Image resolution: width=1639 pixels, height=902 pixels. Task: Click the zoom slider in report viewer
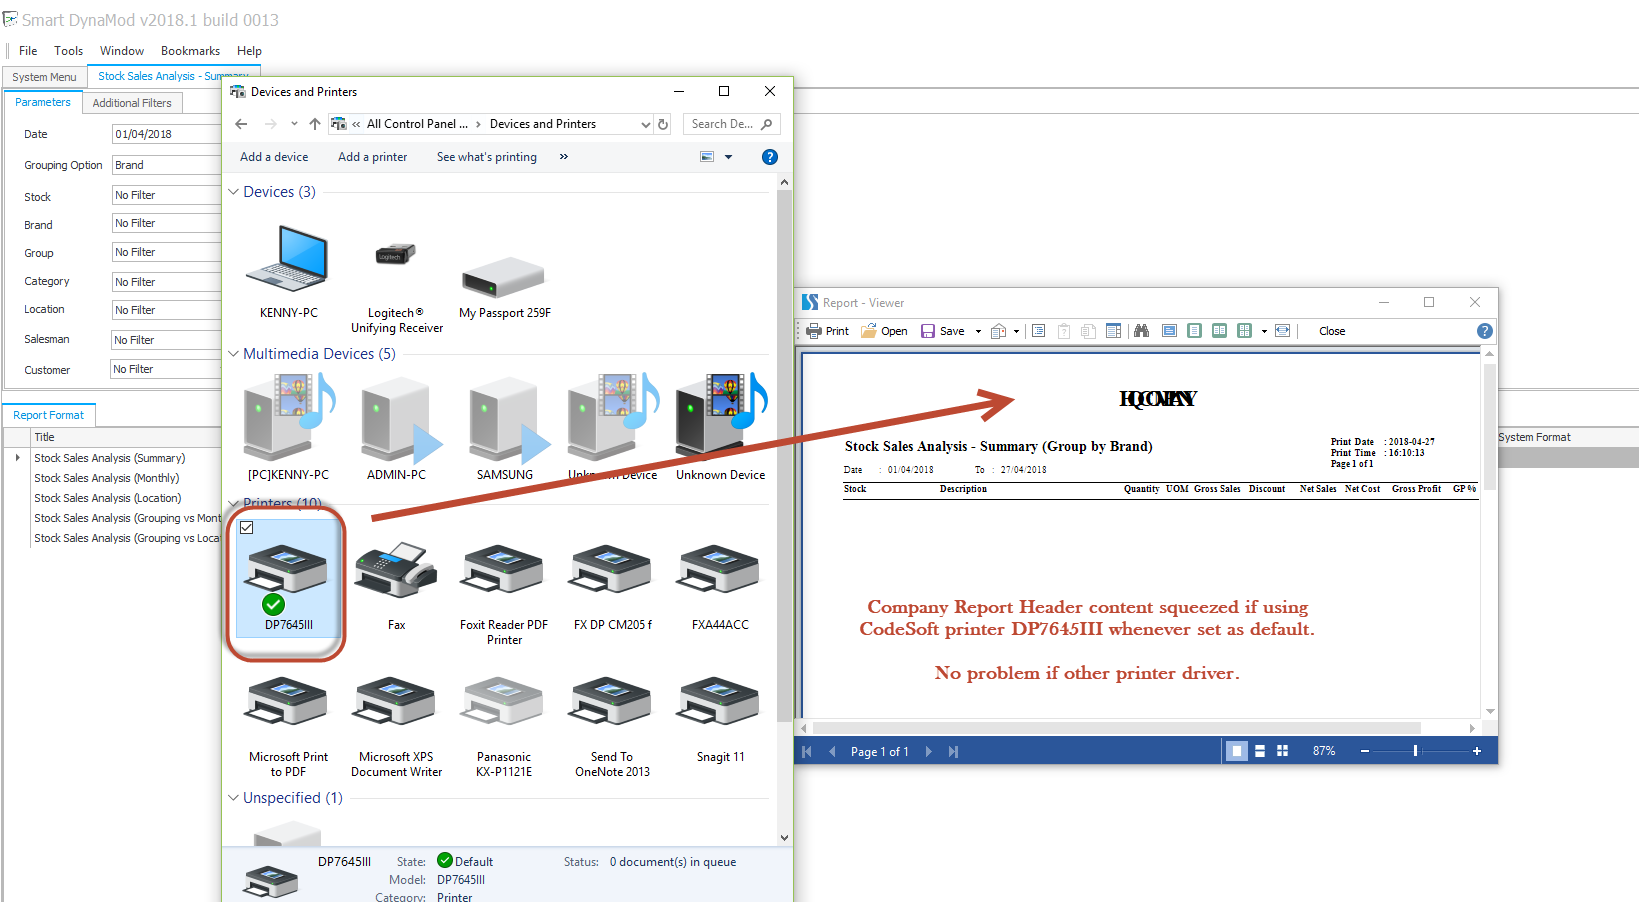(1415, 751)
